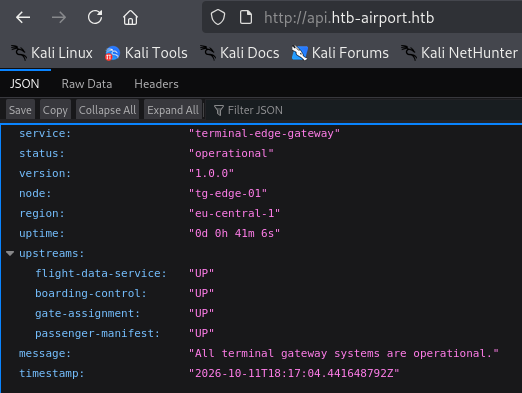Click the "tg-edge-01" value
522x393 pixels.
tap(228, 193)
